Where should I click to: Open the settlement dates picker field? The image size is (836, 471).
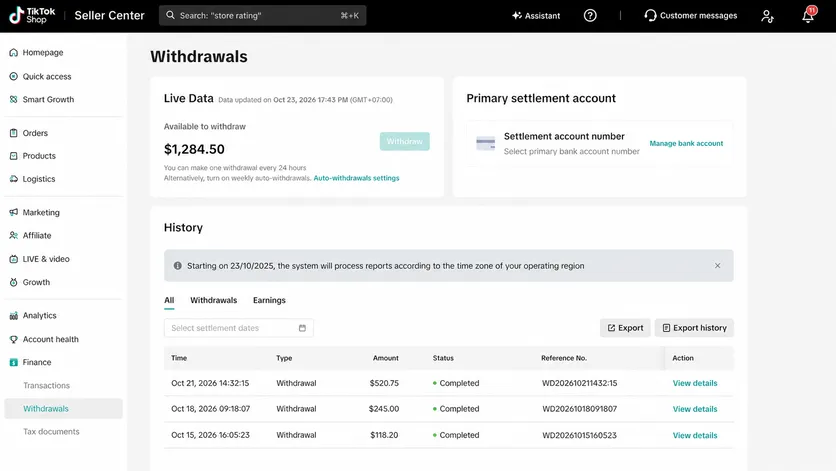click(239, 328)
